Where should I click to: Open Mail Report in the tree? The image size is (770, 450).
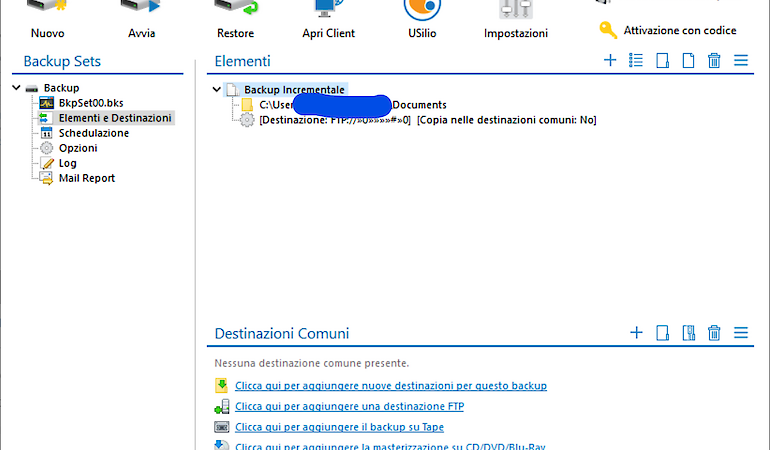click(86, 178)
